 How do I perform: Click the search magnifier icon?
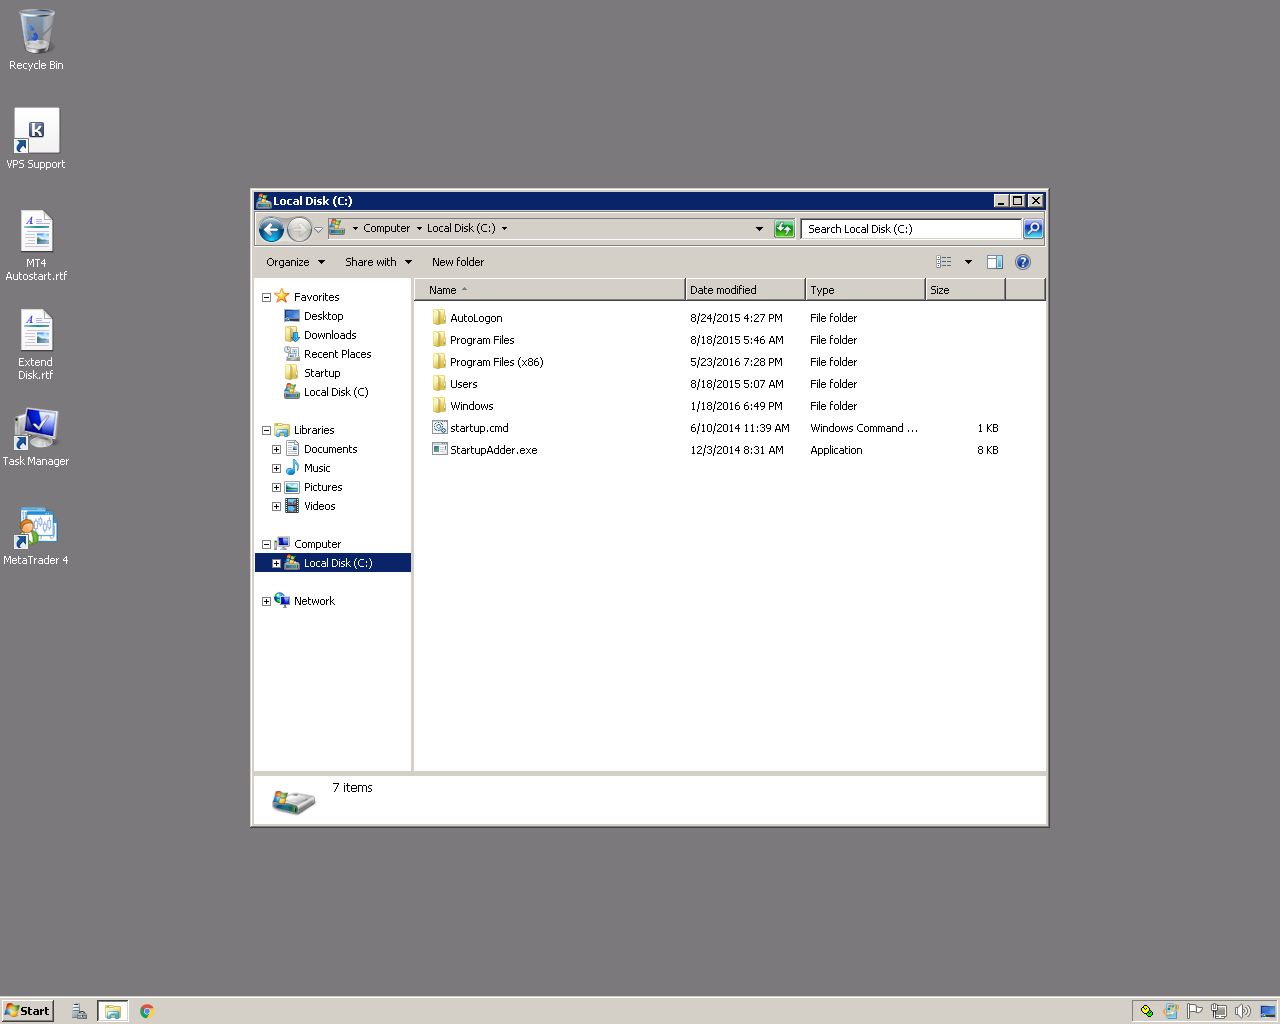point(1033,229)
